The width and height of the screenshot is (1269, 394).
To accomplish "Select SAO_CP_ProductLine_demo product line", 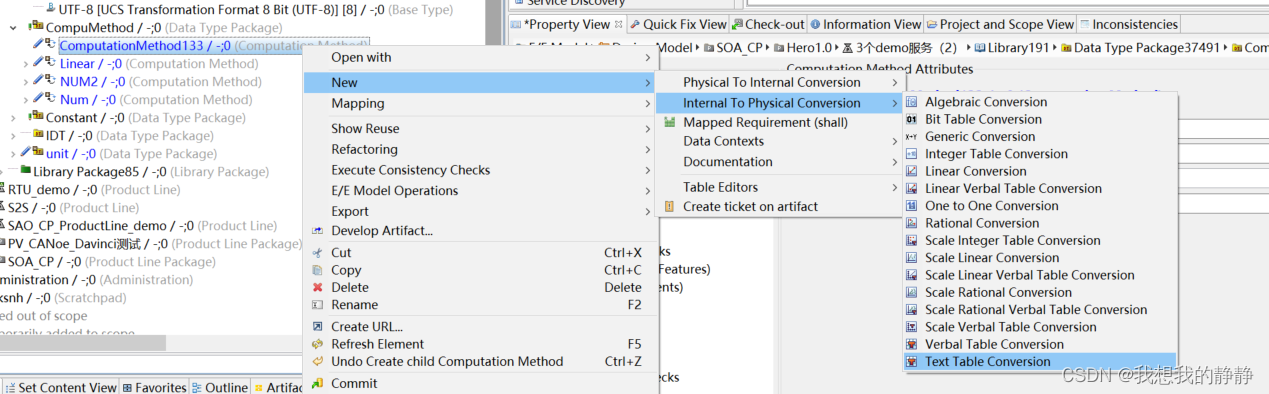I will tap(142, 226).
